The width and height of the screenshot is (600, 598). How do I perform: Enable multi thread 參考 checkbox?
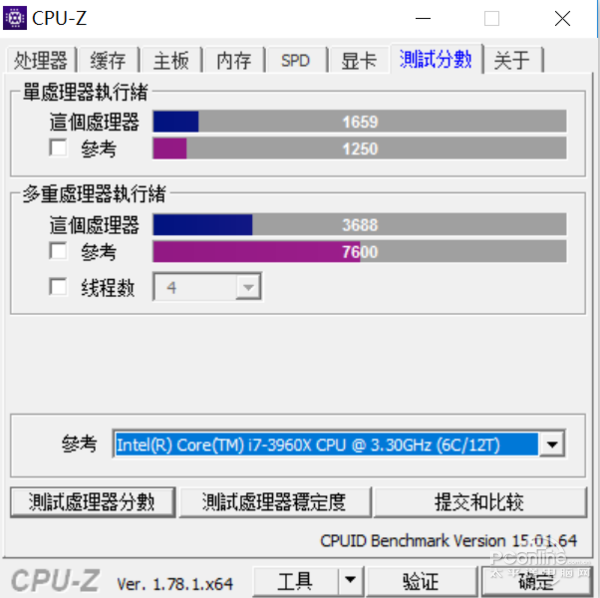pos(58,251)
